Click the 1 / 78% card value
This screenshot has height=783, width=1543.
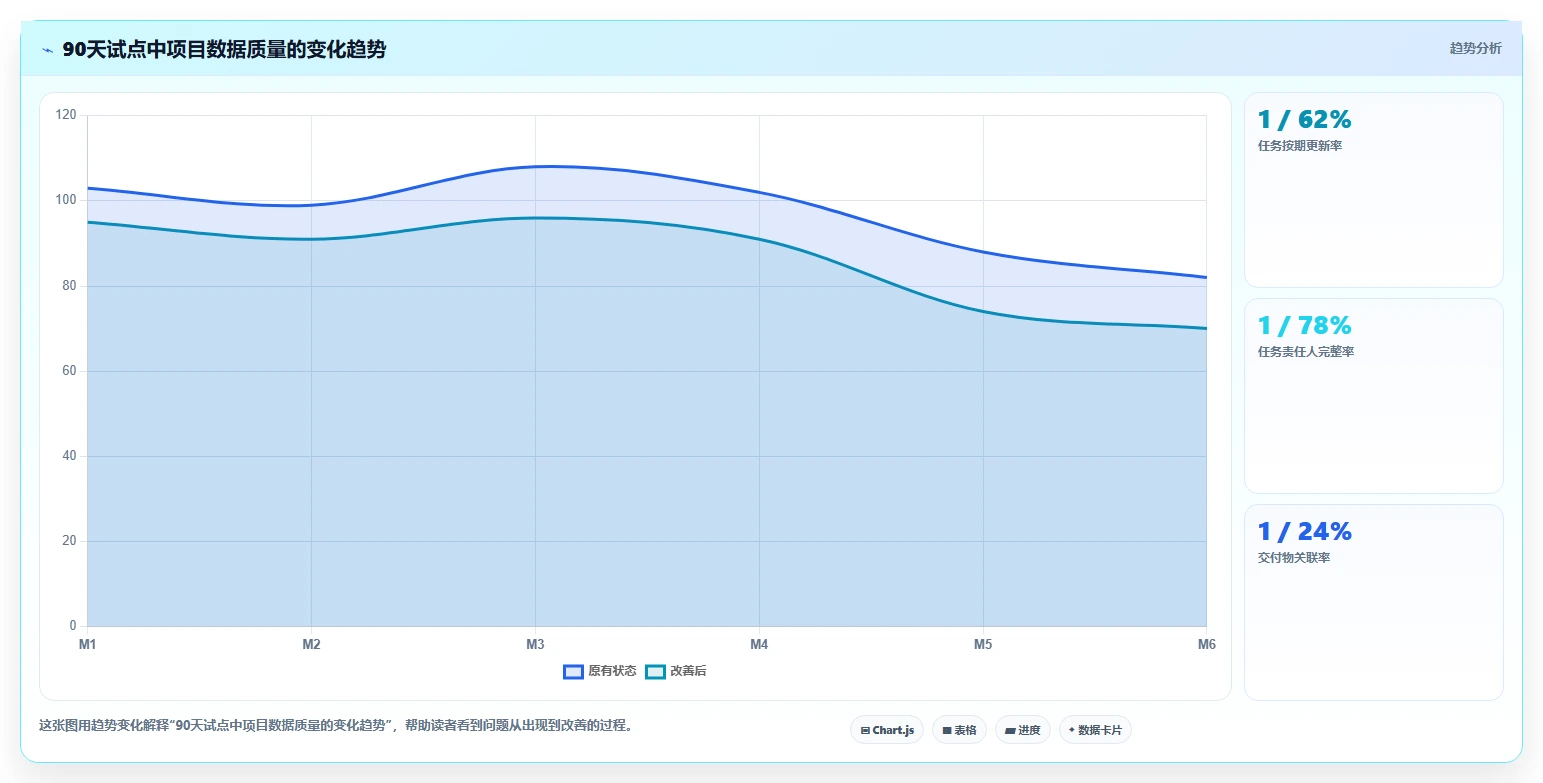pos(1304,326)
